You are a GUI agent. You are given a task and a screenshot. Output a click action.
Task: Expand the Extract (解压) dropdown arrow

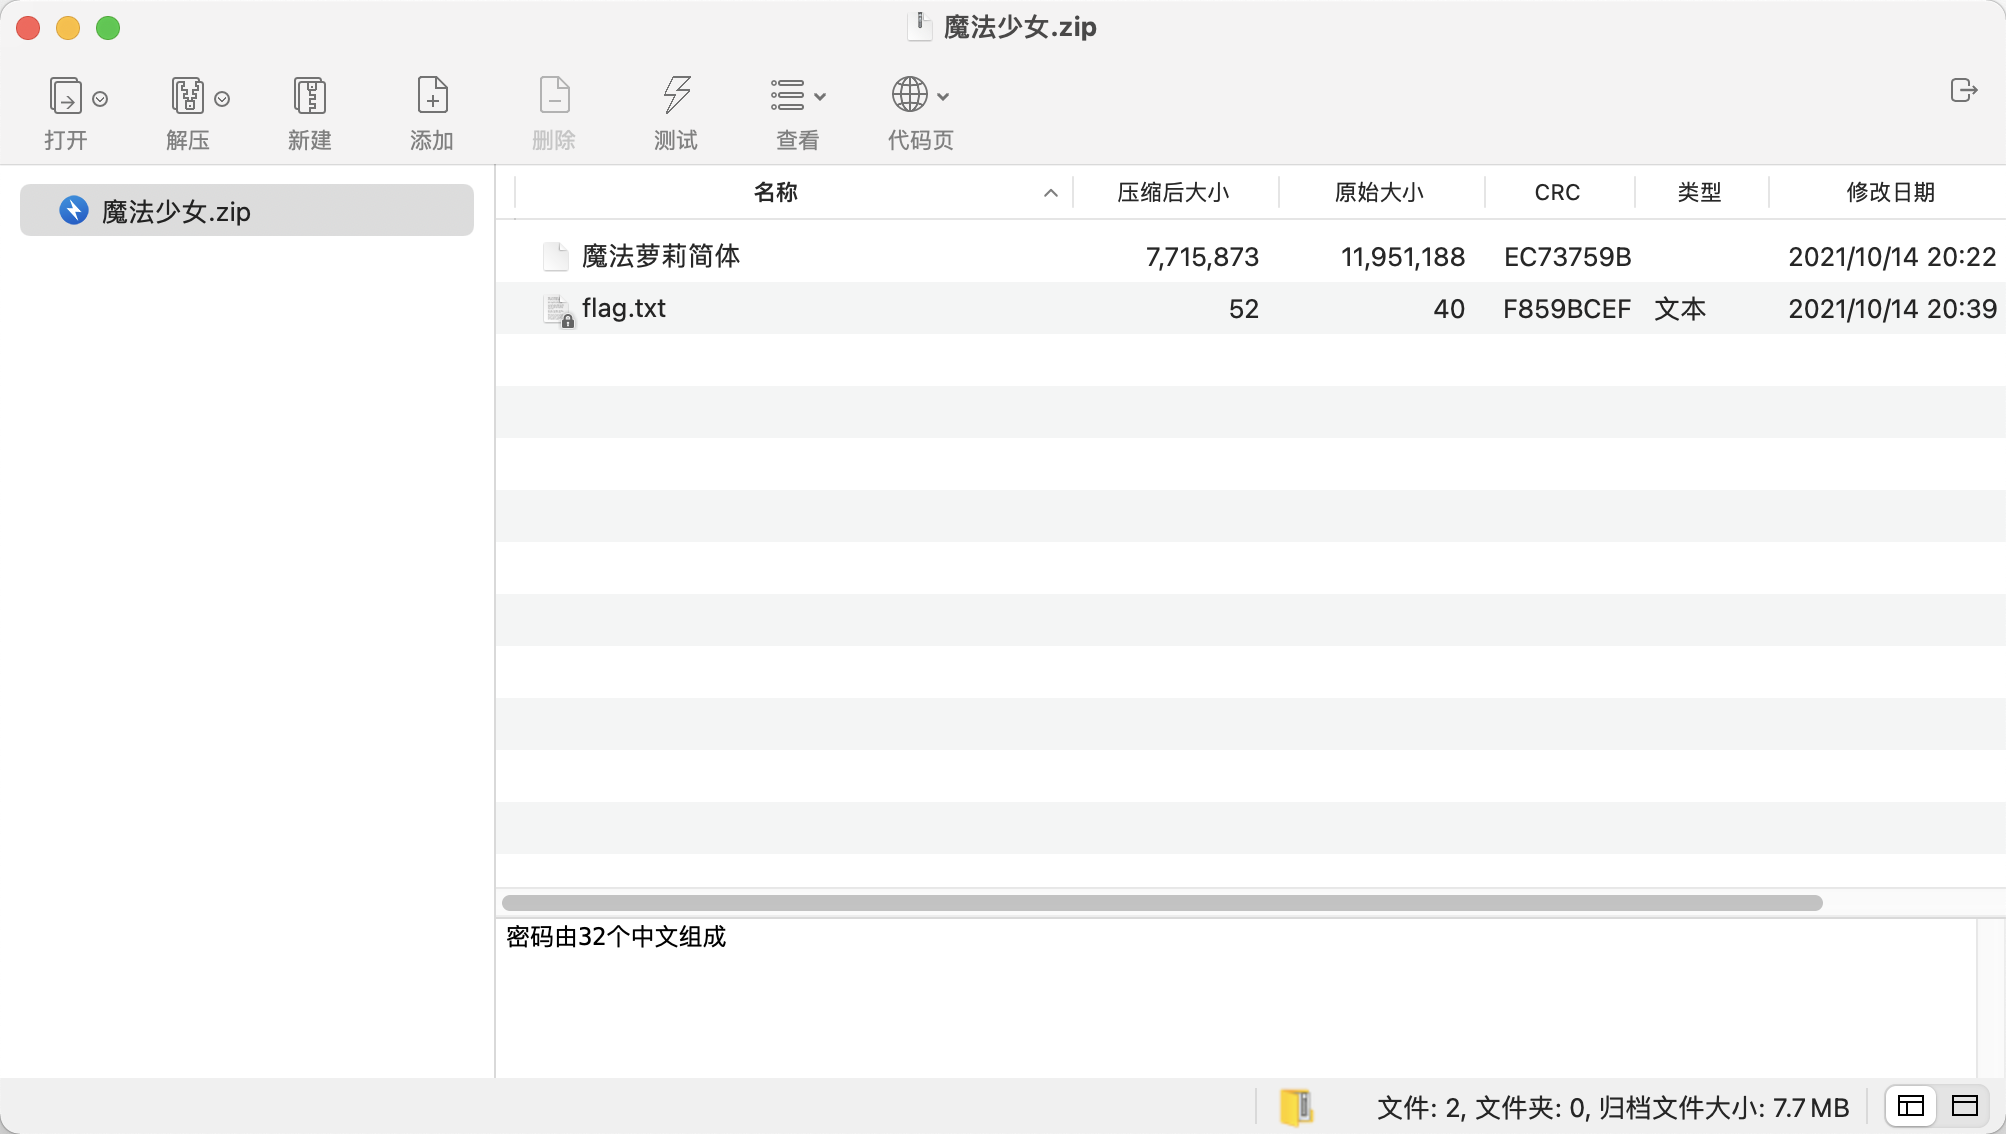click(222, 98)
